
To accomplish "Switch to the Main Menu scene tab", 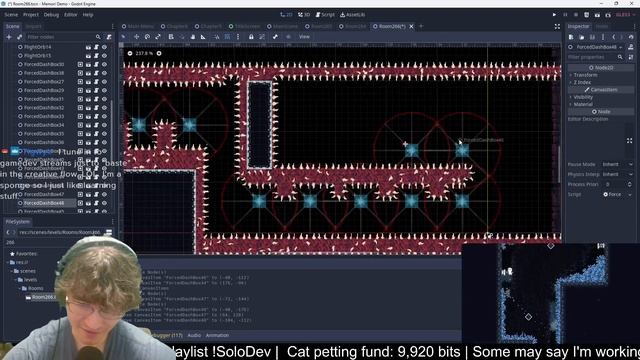I will [x=137, y=27].
